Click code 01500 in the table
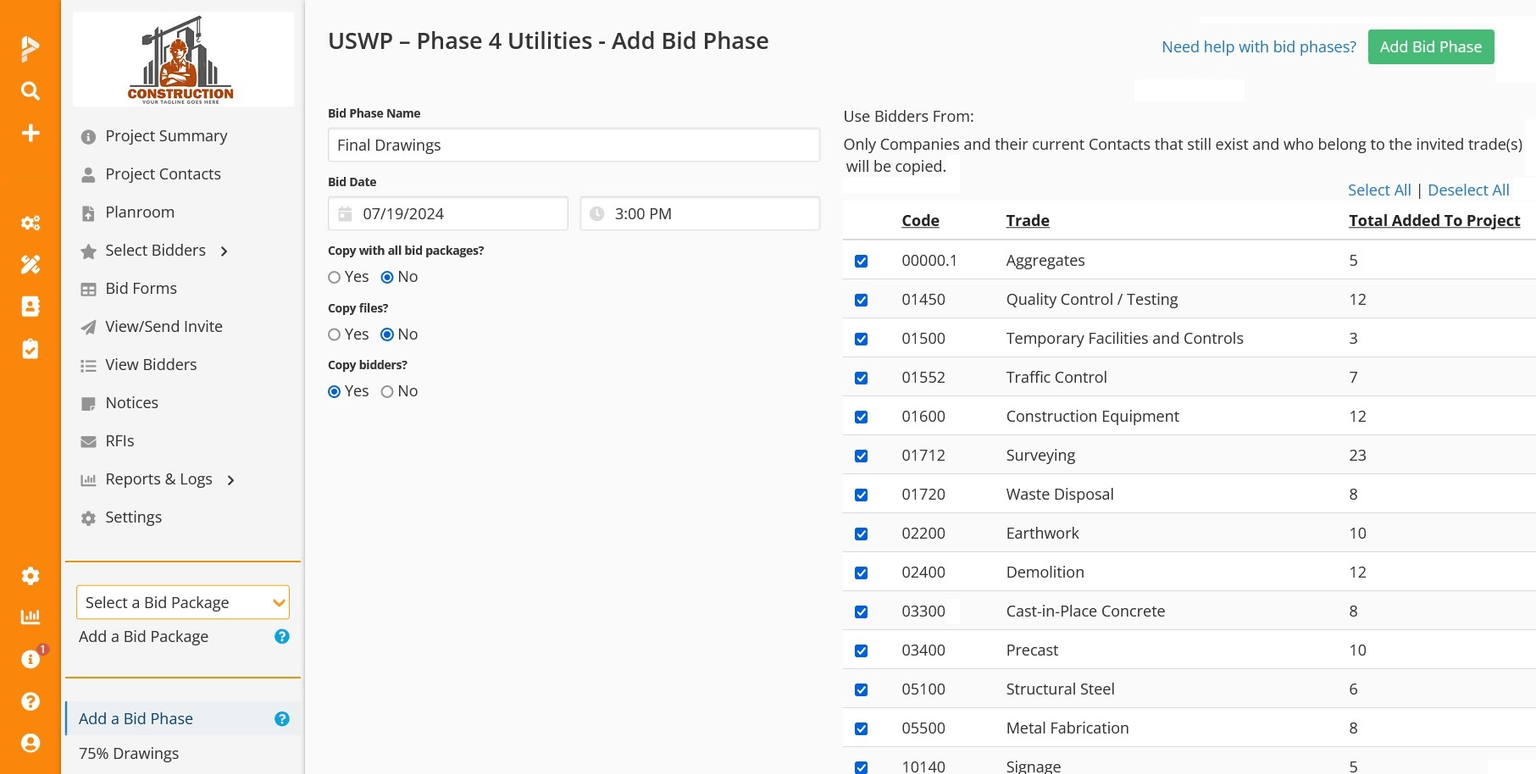This screenshot has width=1536, height=774. [923, 338]
